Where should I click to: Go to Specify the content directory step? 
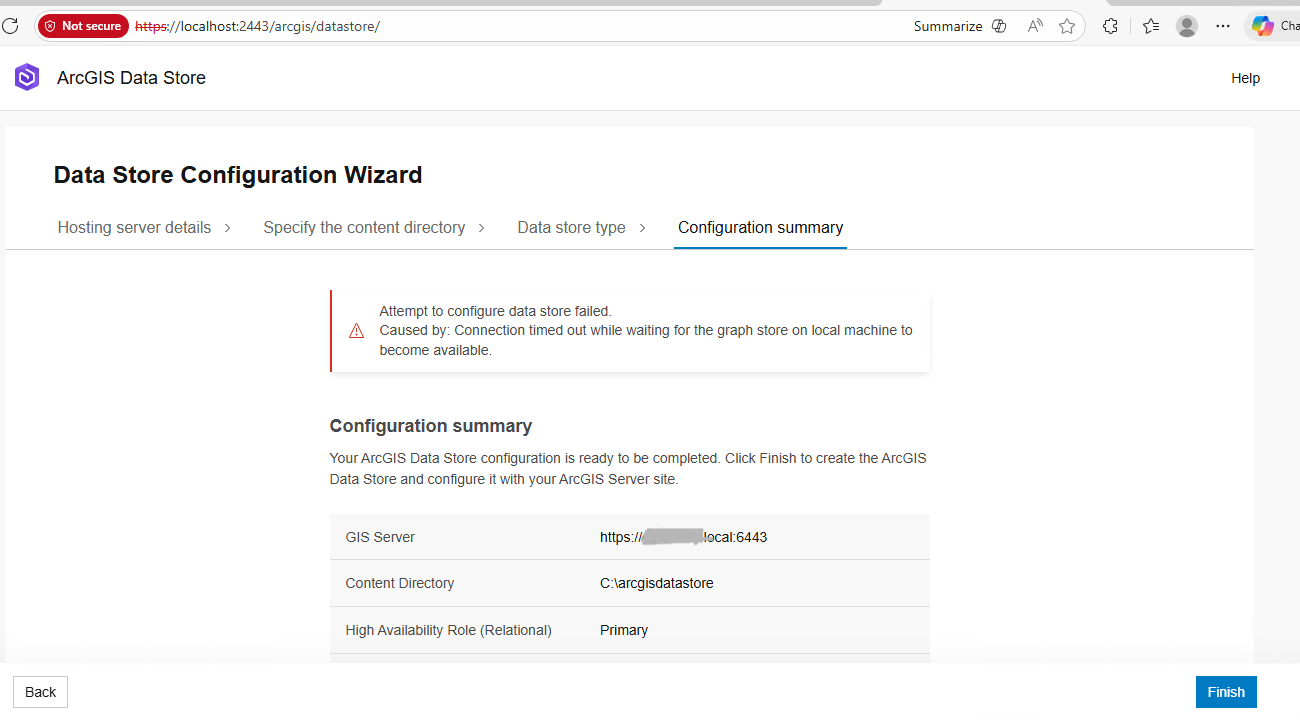(364, 228)
